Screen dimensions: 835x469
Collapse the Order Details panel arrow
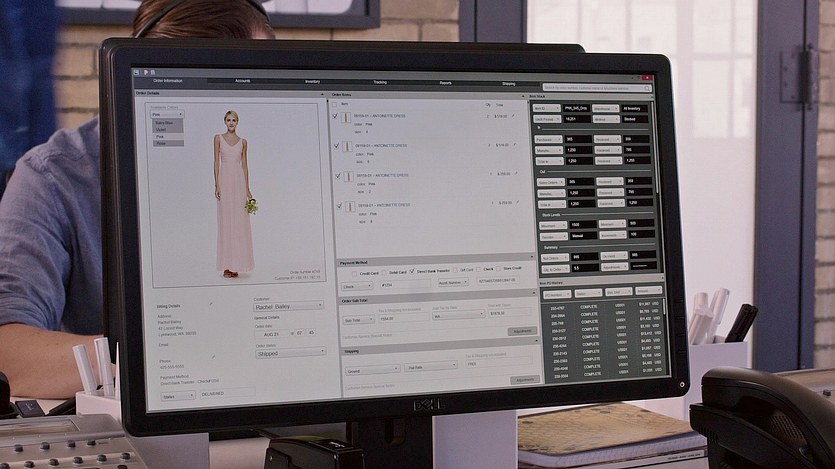pyautogui.click(x=322, y=95)
